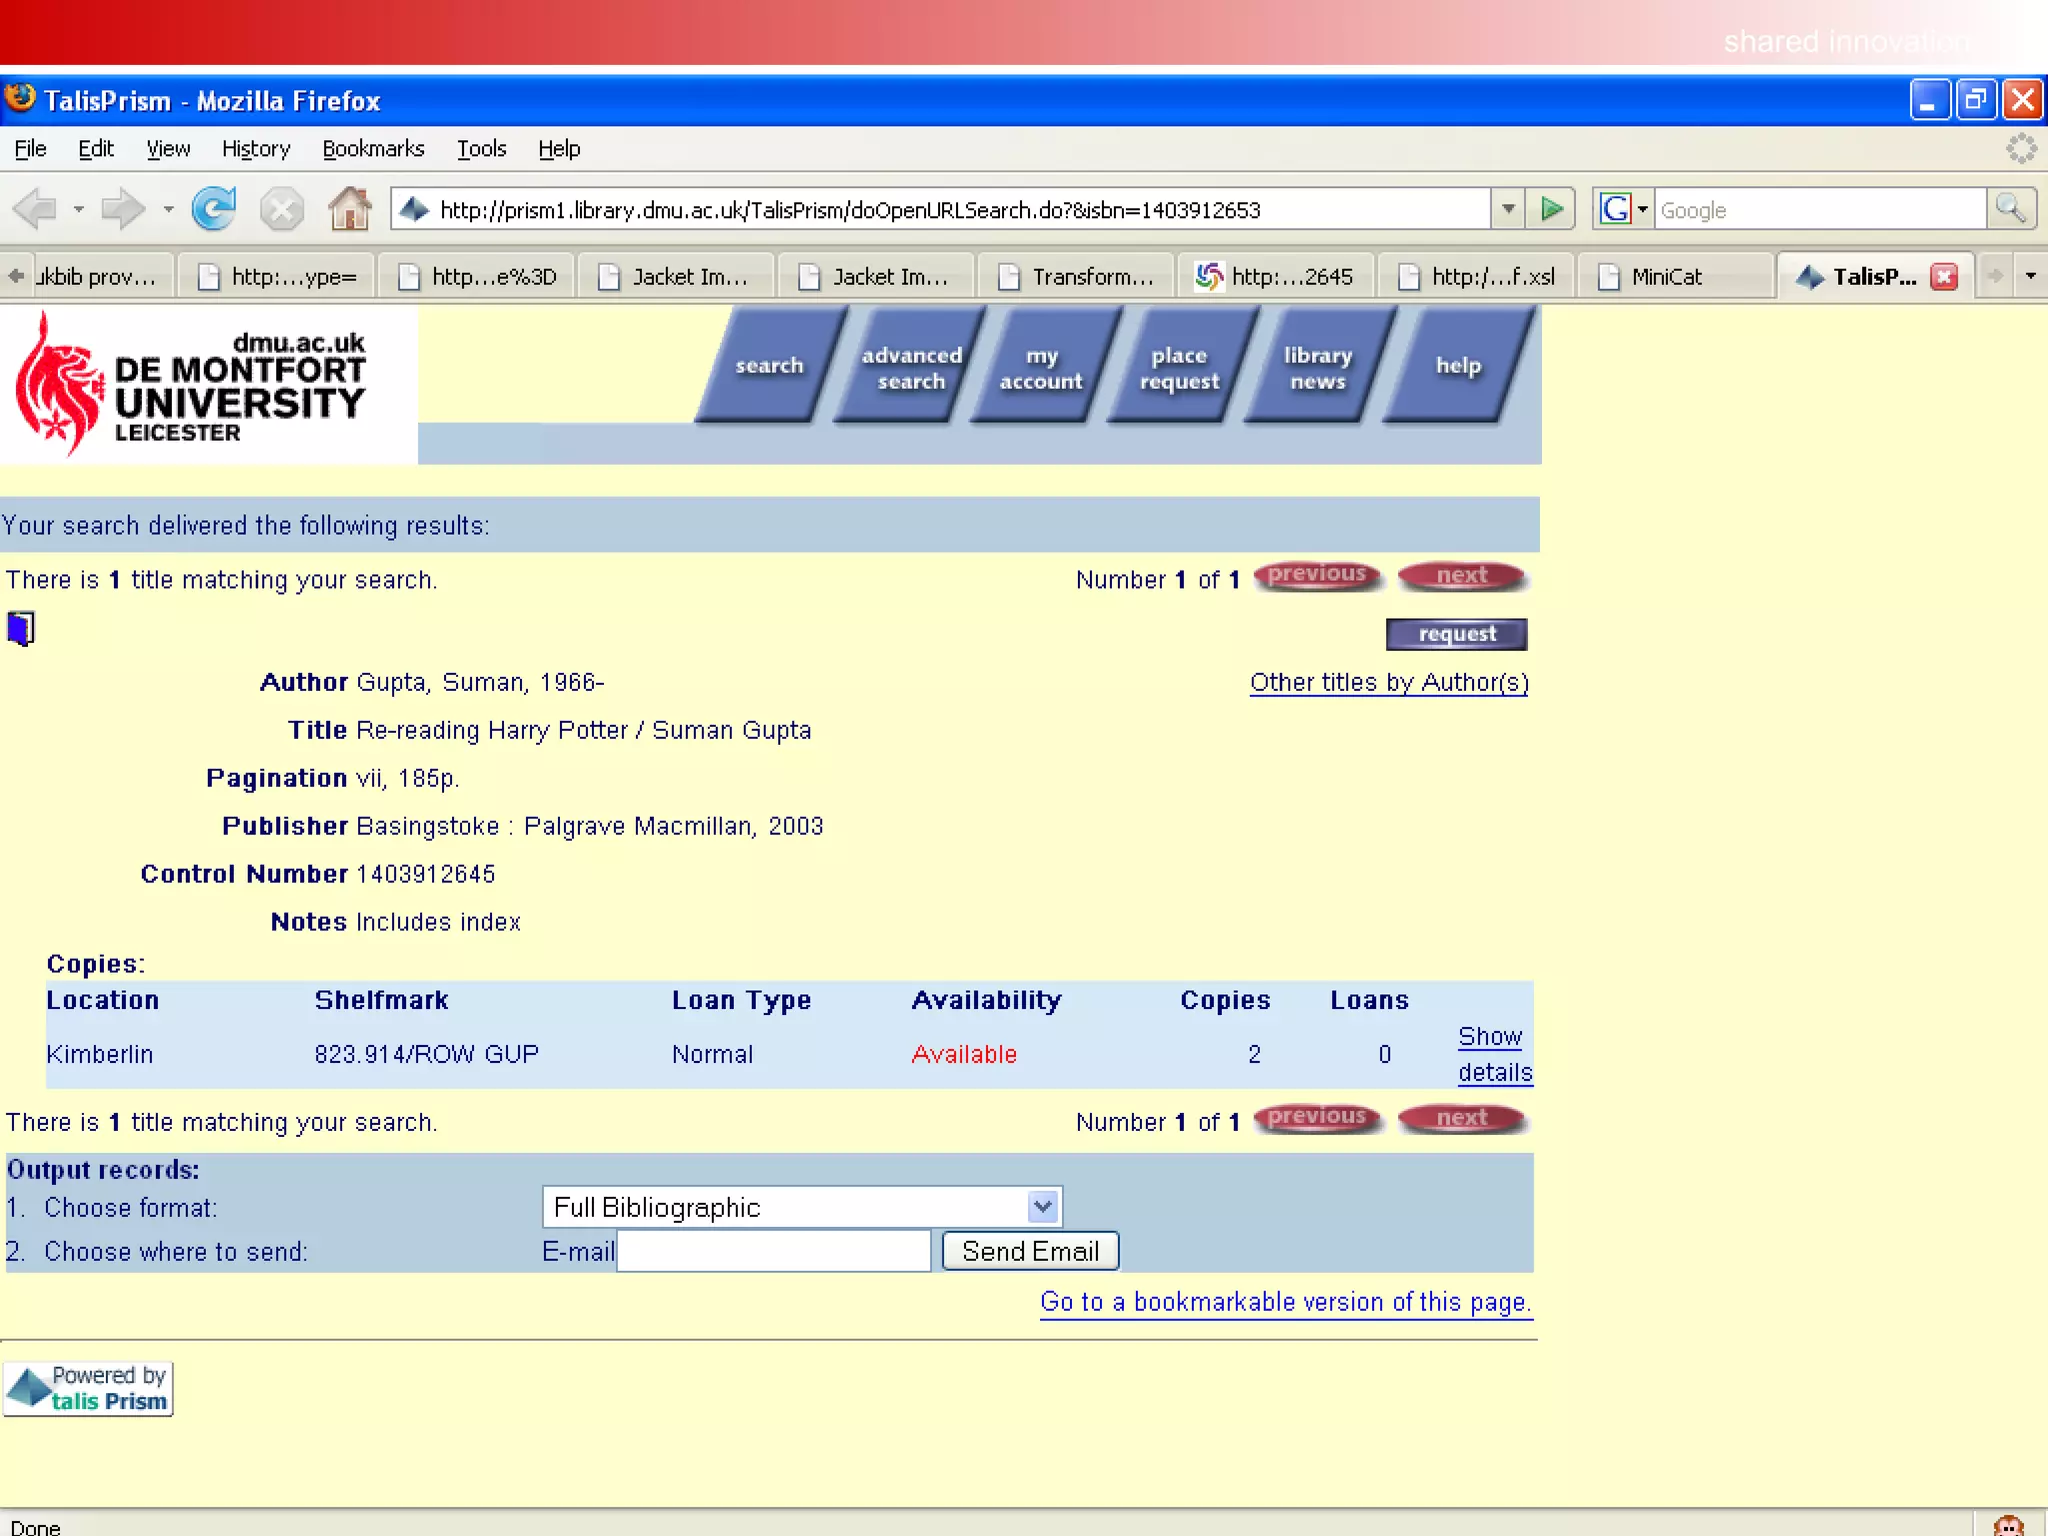This screenshot has width=2048, height=1536.
Task: Click the search magnifier icon
Action: pyautogui.click(x=2010, y=209)
